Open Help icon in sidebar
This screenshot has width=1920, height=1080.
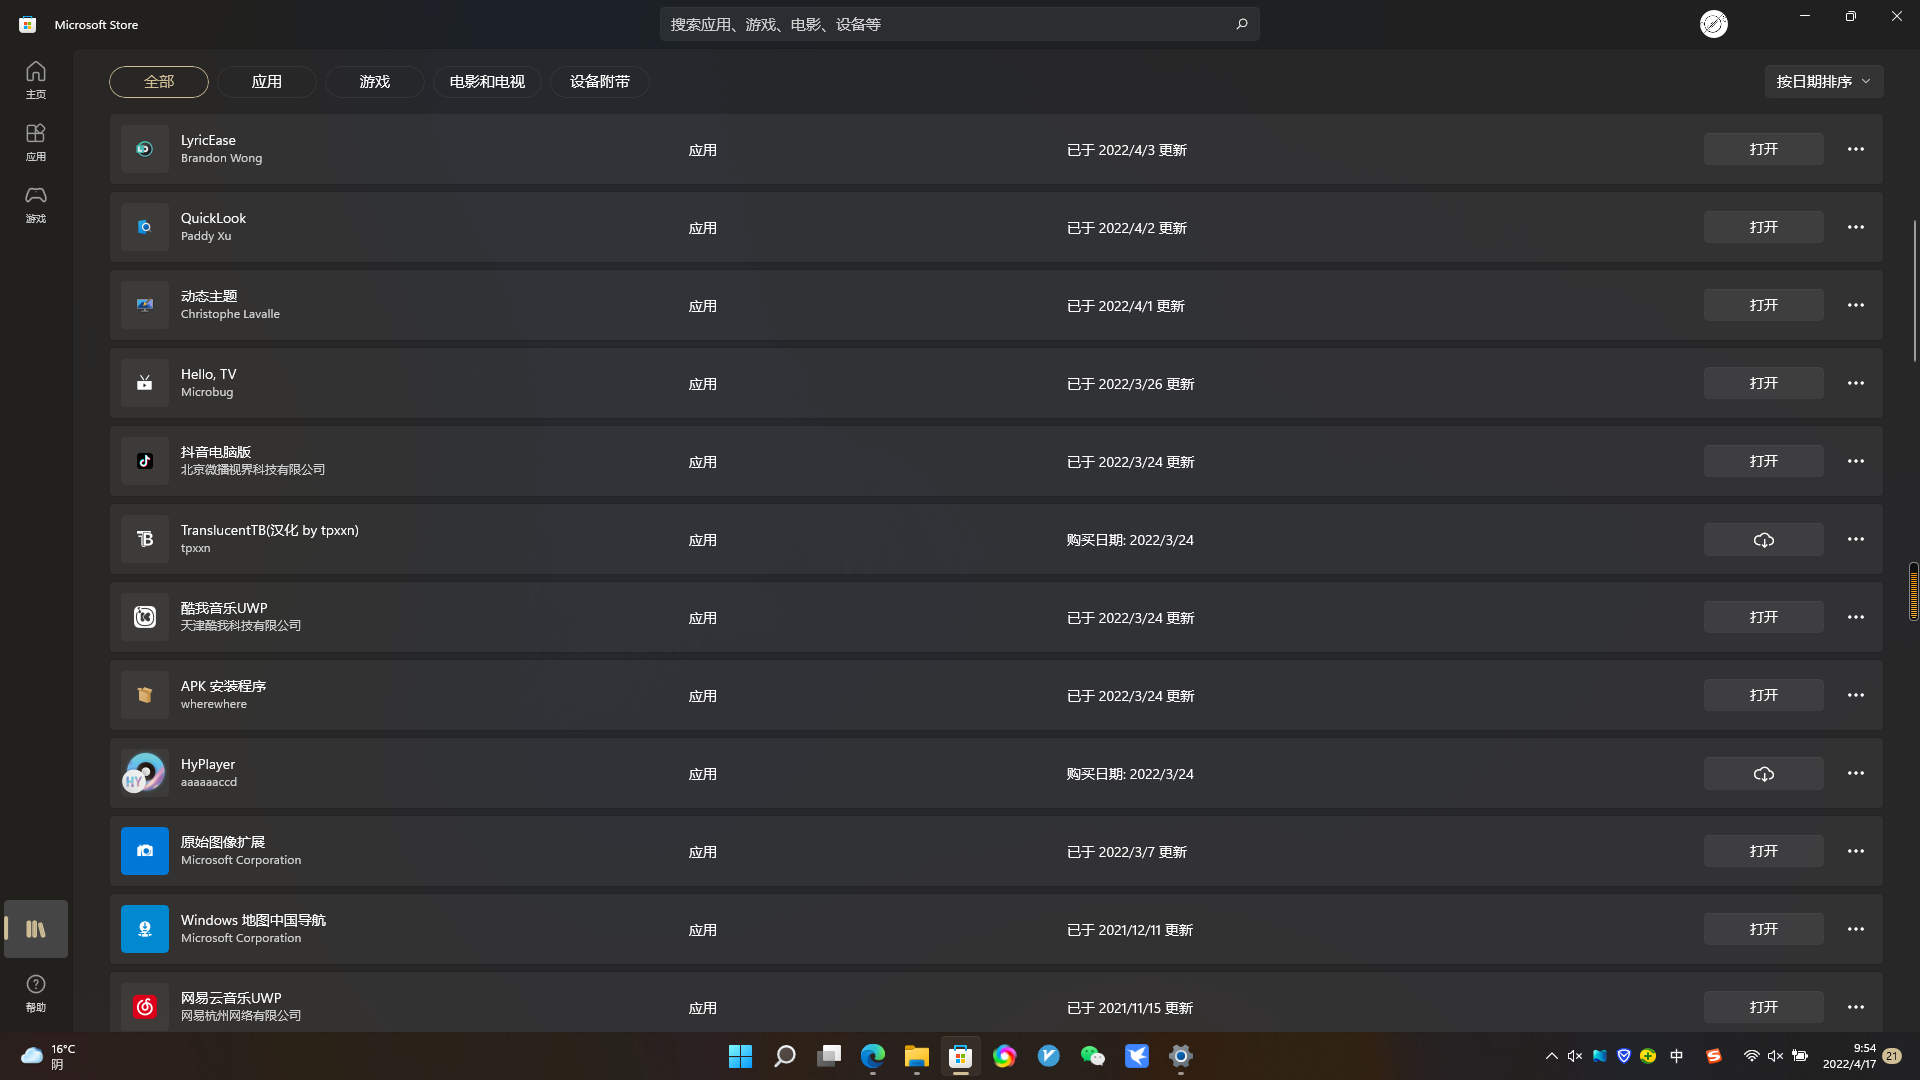click(36, 992)
